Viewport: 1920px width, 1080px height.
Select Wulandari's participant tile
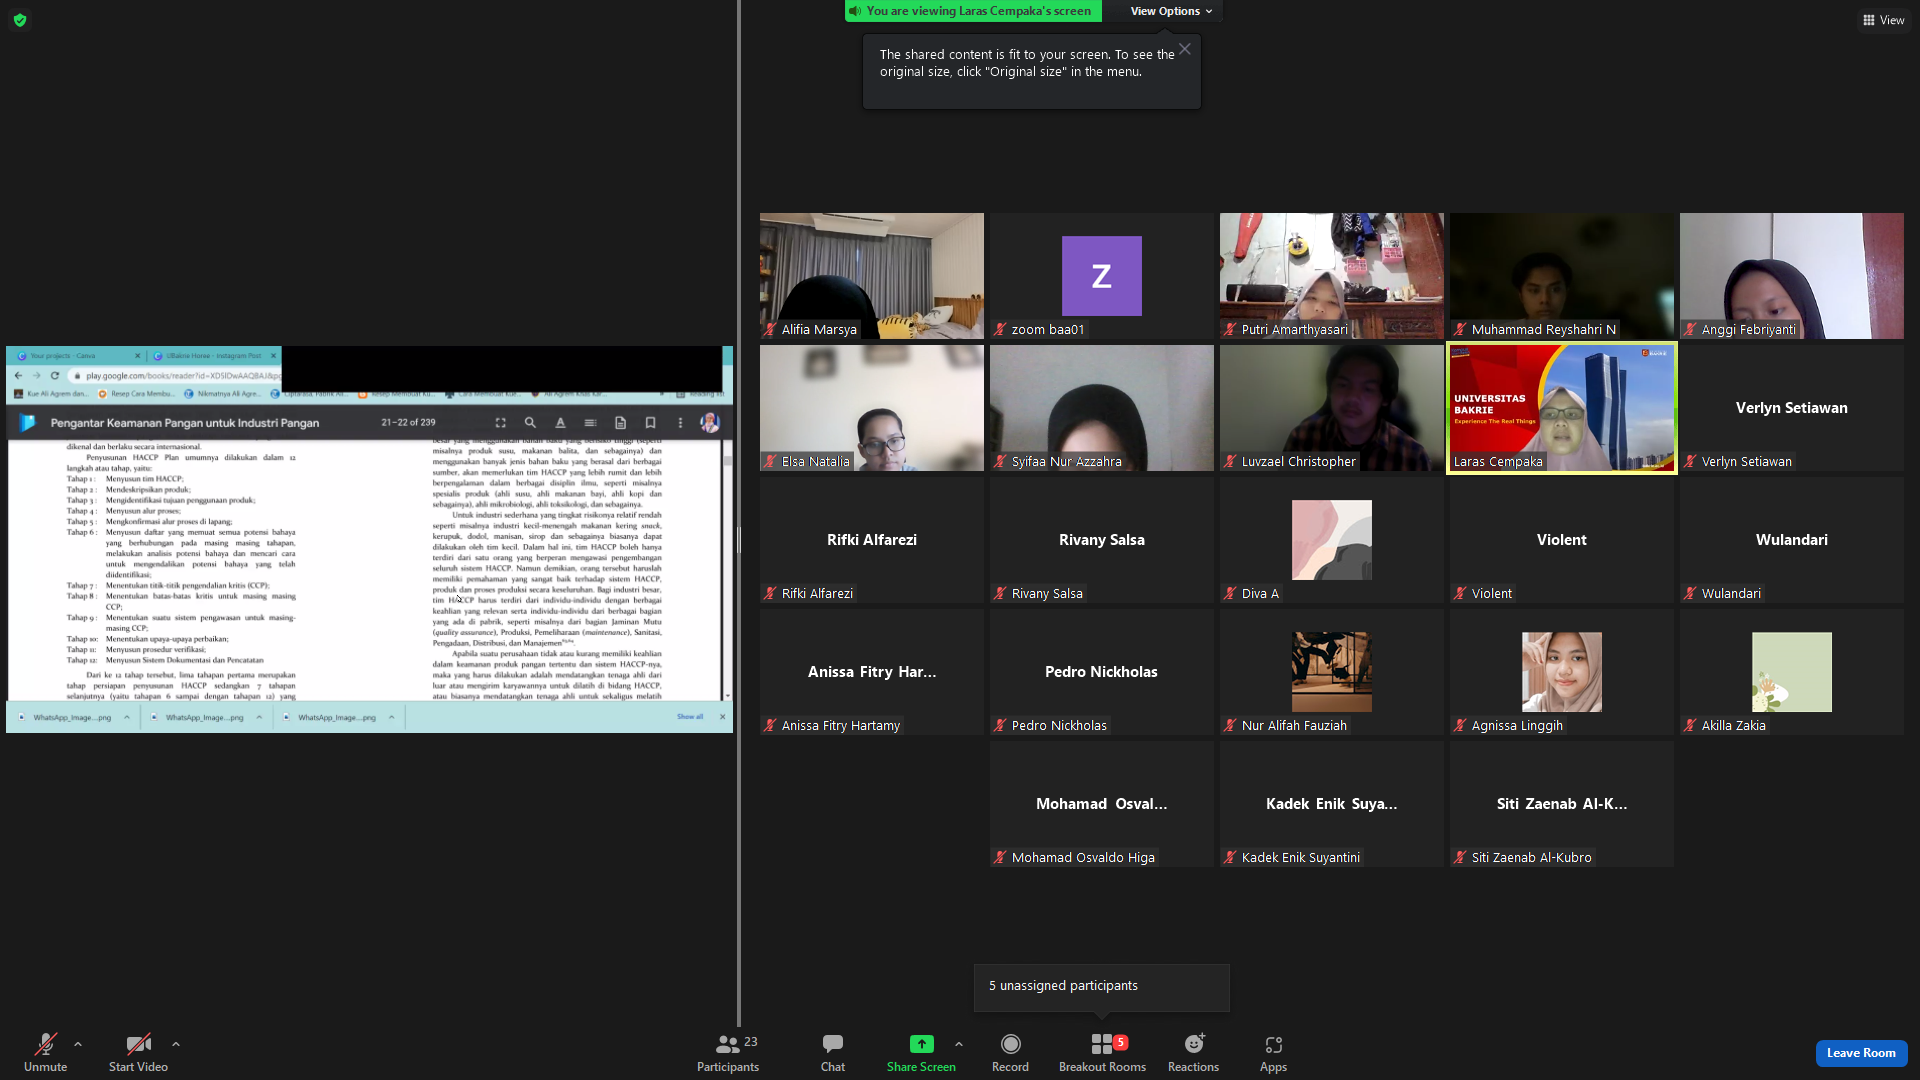(x=1792, y=540)
